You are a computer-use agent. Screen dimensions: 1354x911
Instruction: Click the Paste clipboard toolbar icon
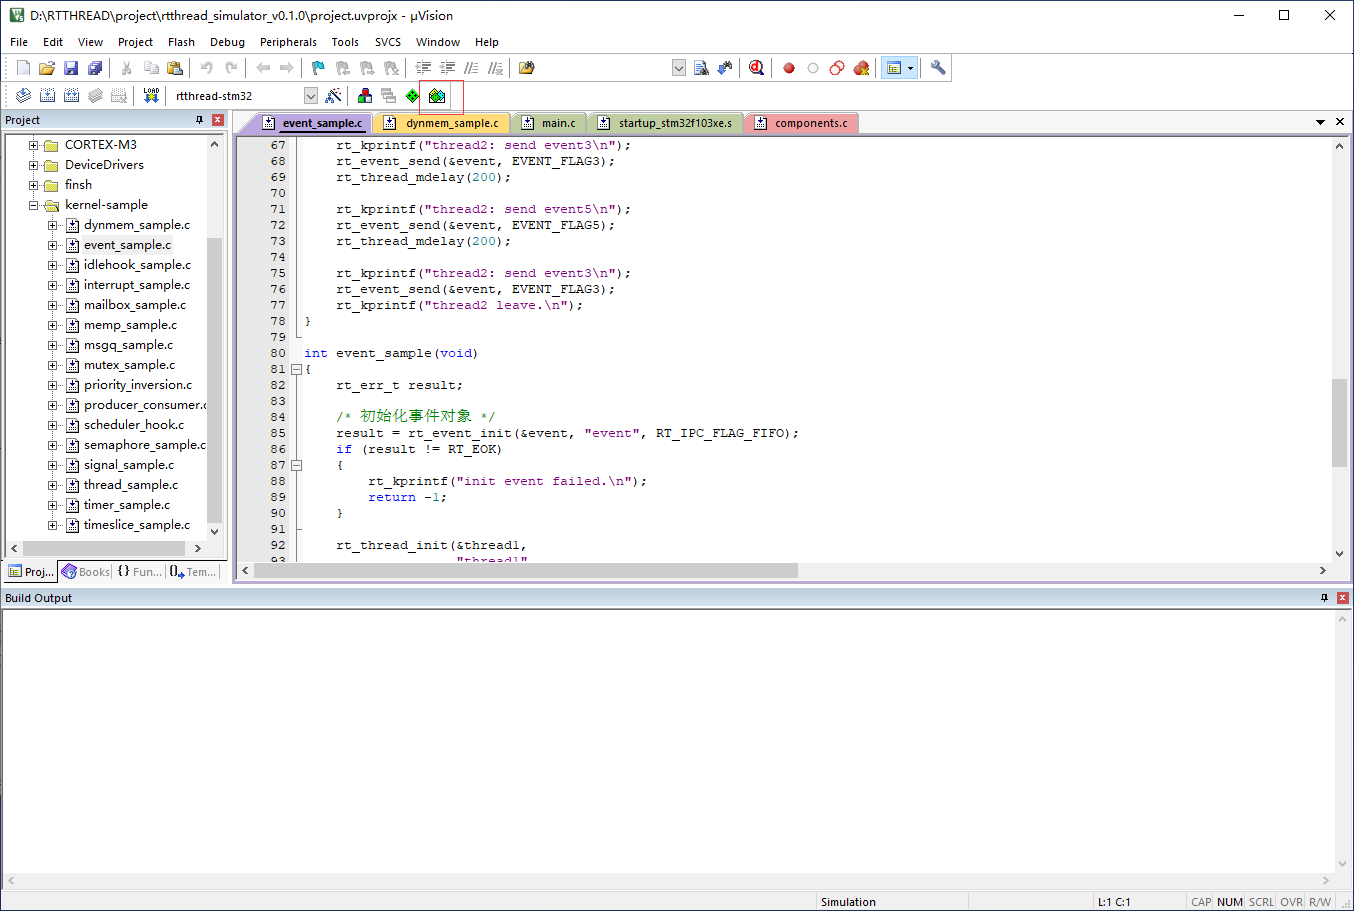[x=175, y=68]
